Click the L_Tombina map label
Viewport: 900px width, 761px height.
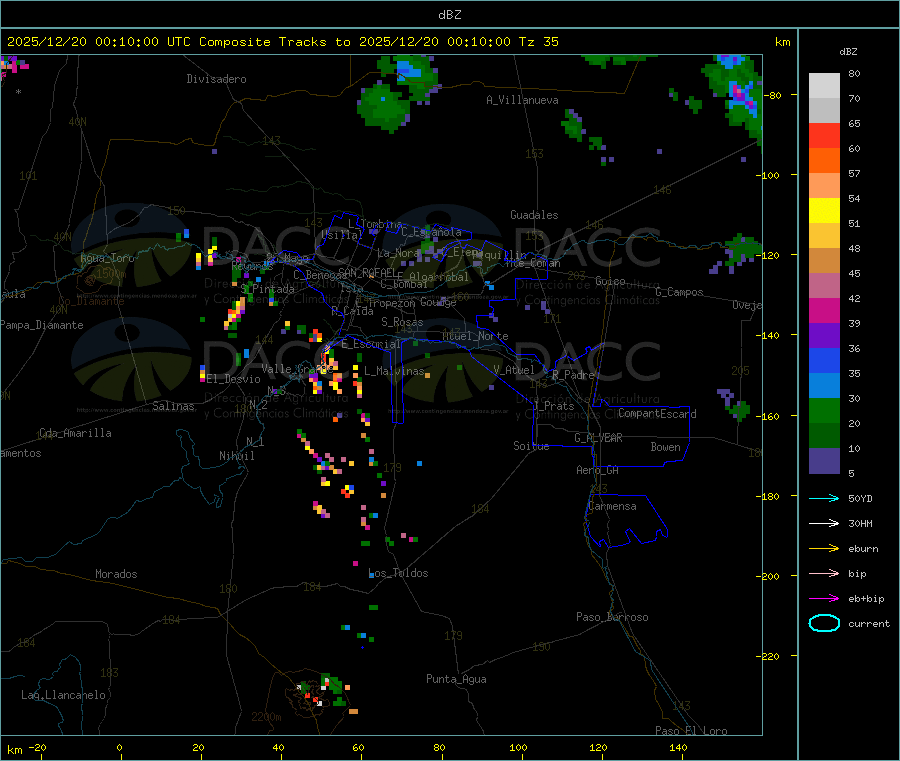(375, 224)
